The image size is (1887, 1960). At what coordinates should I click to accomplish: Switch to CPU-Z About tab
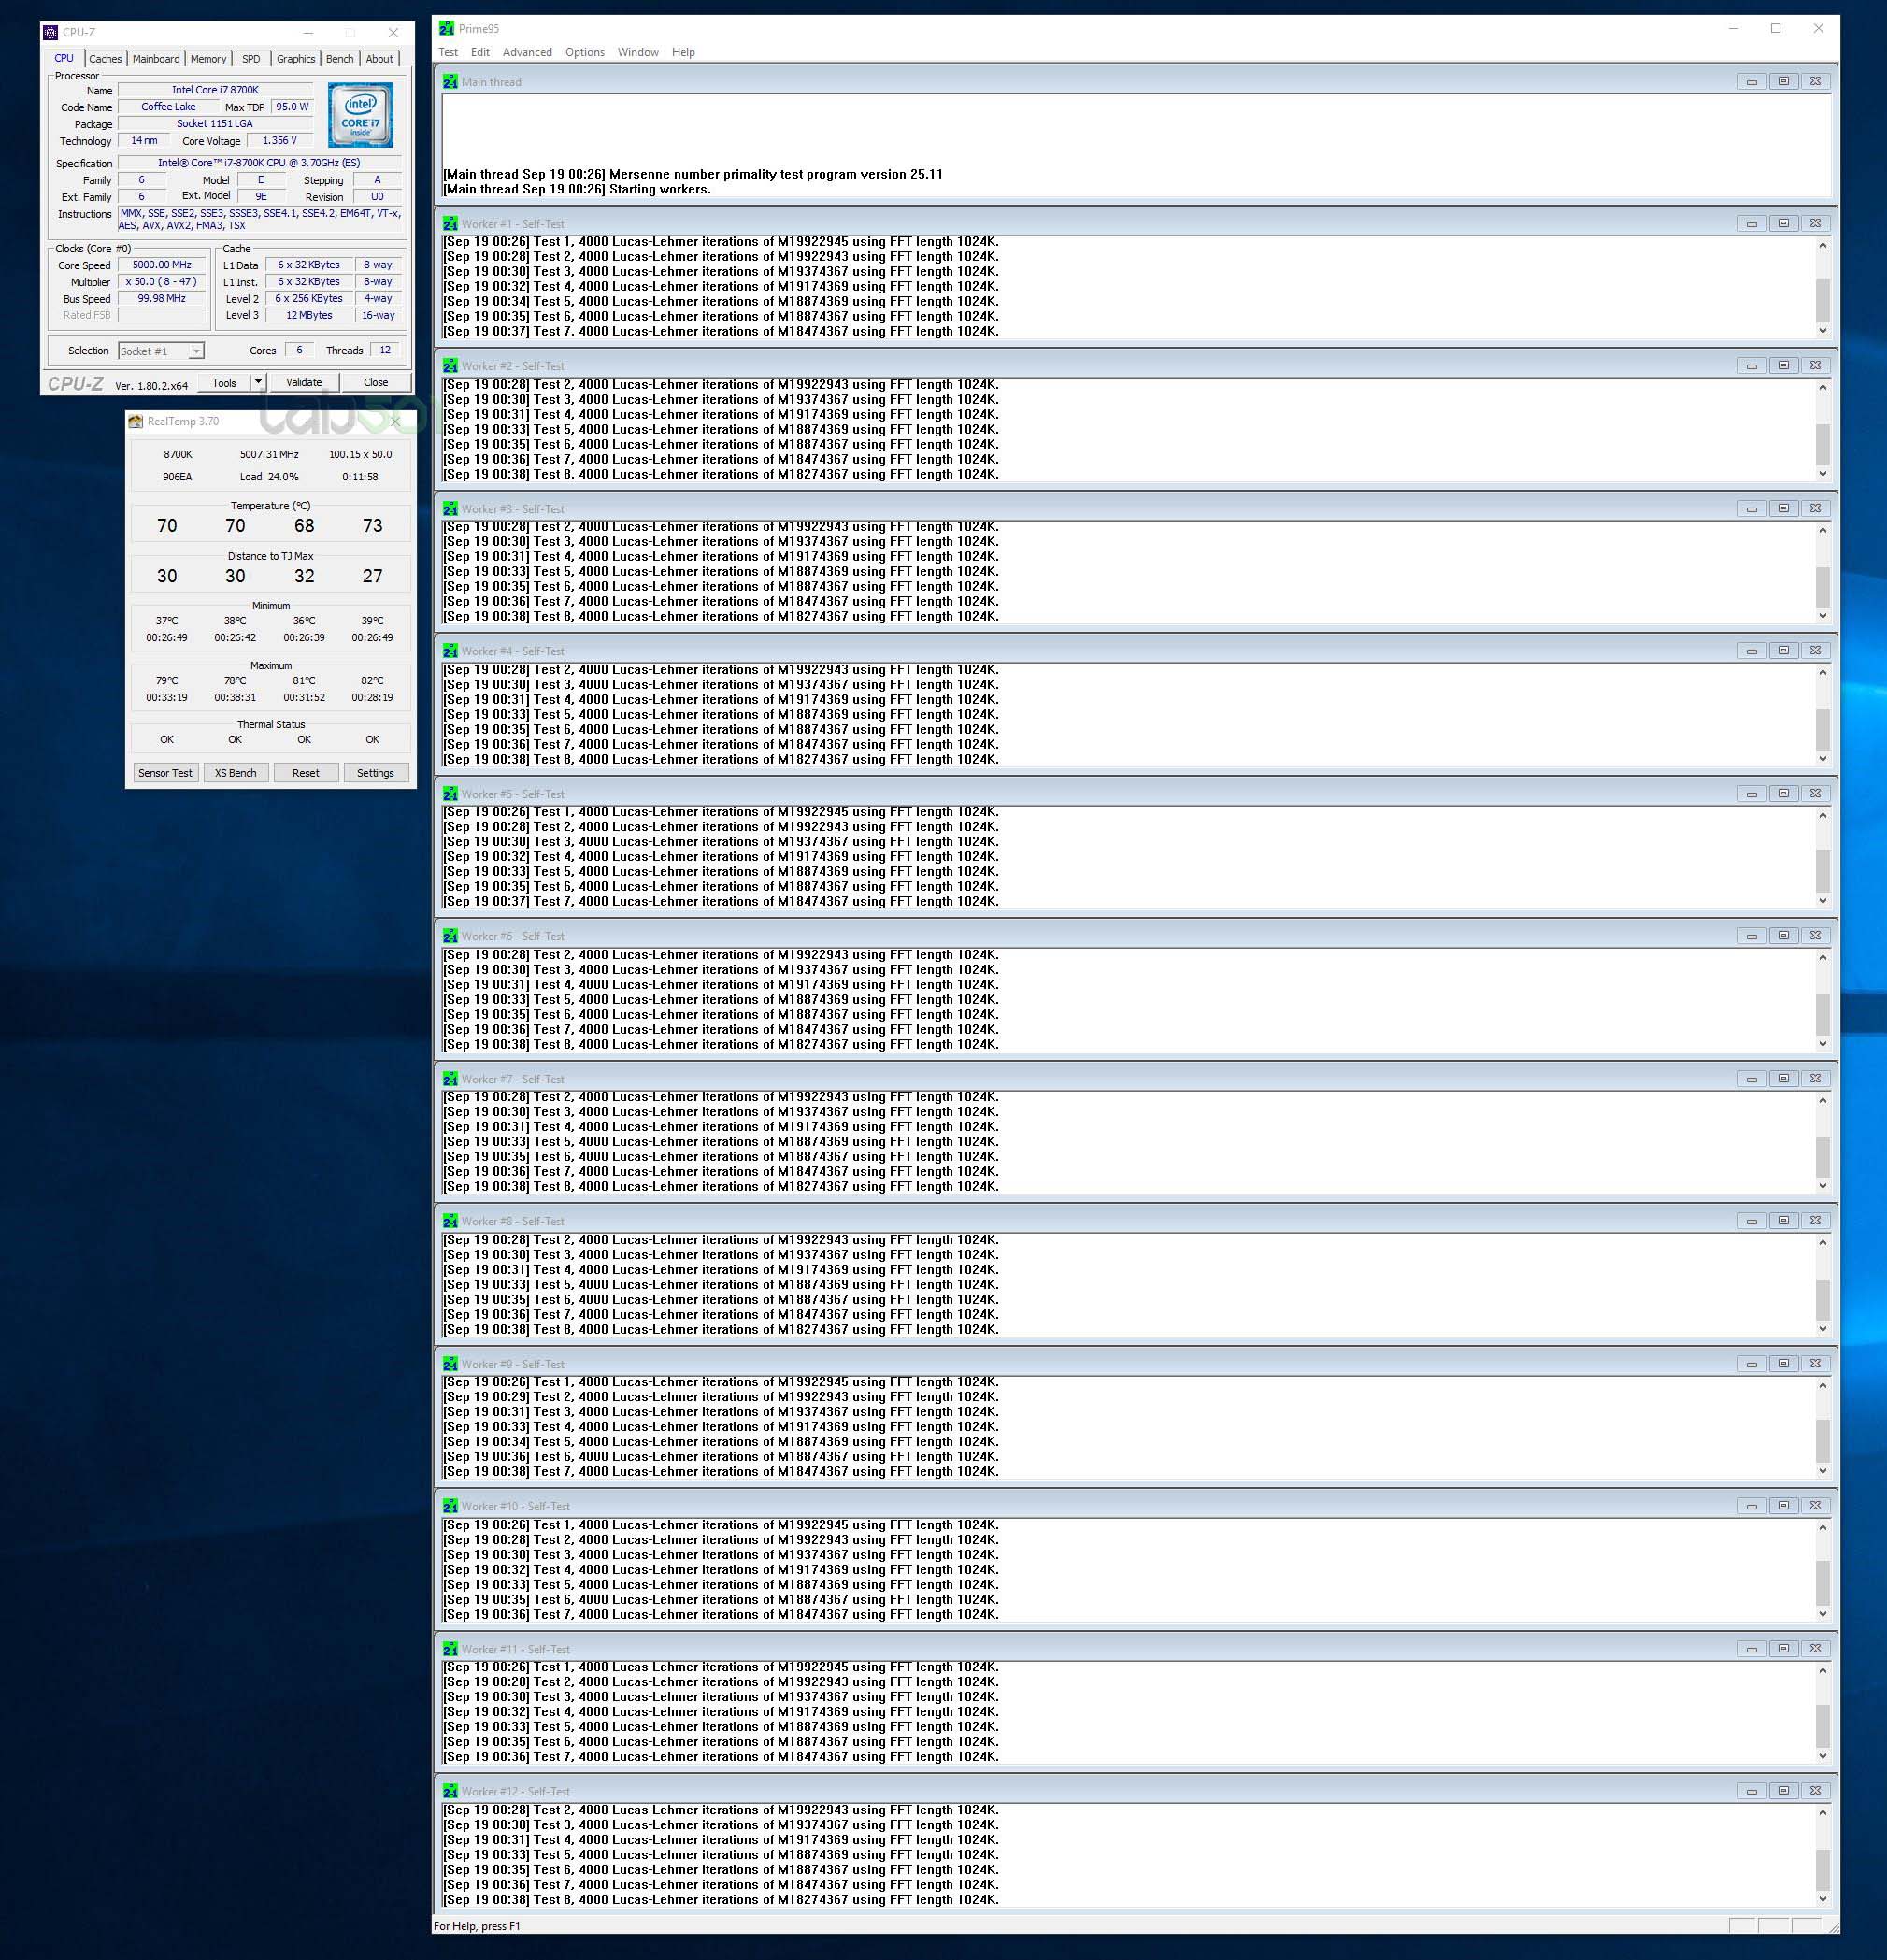pos(379,59)
